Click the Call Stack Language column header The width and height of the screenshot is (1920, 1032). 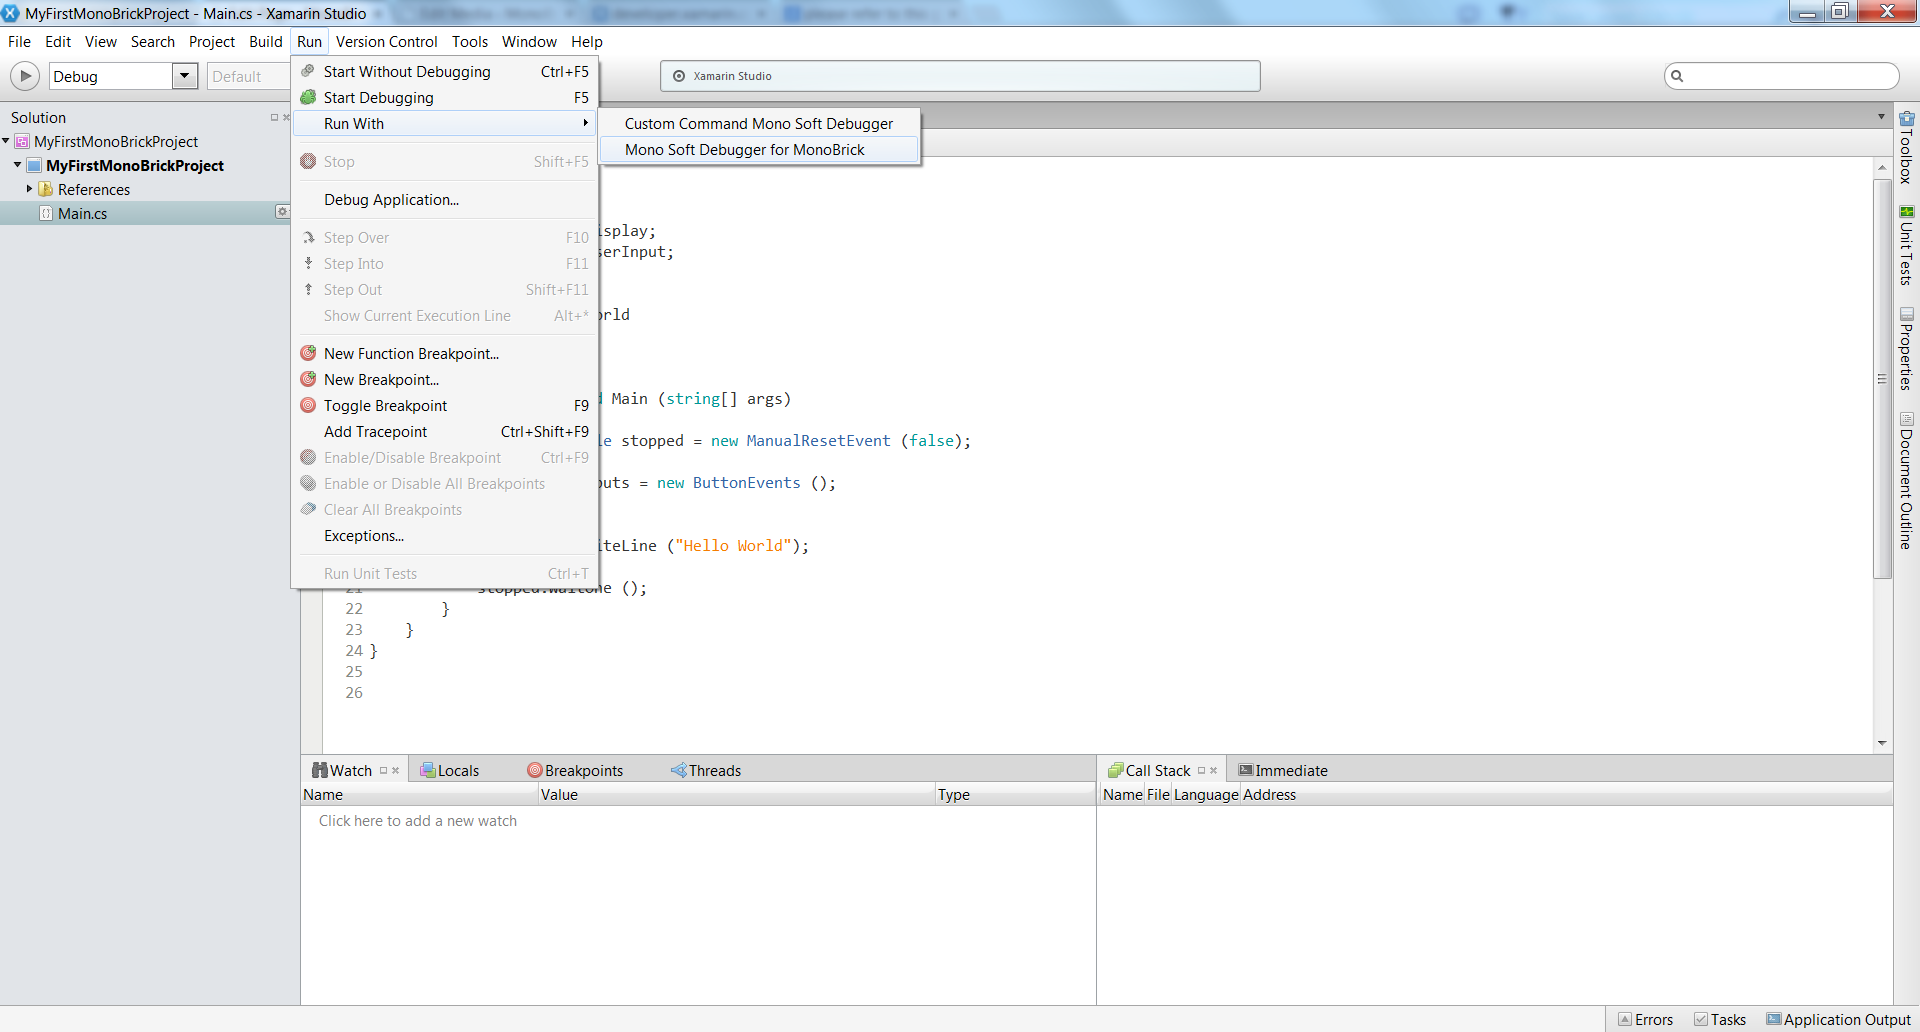(1206, 794)
